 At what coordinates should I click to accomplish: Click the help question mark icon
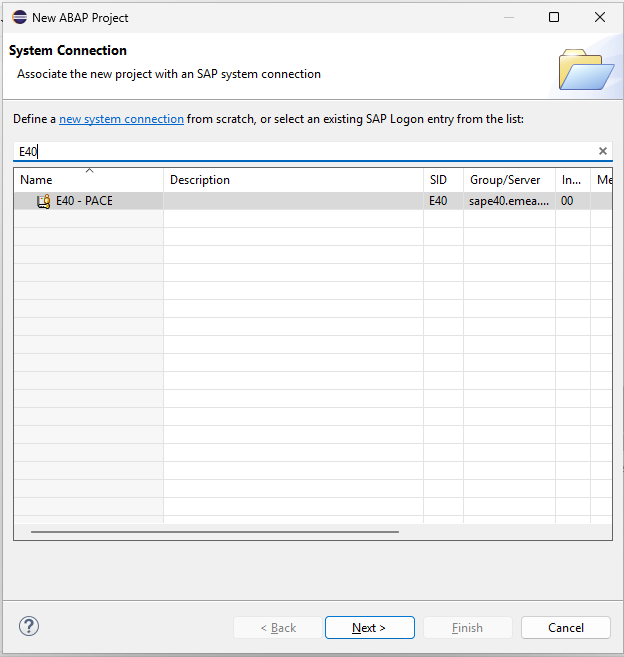(29, 626)
